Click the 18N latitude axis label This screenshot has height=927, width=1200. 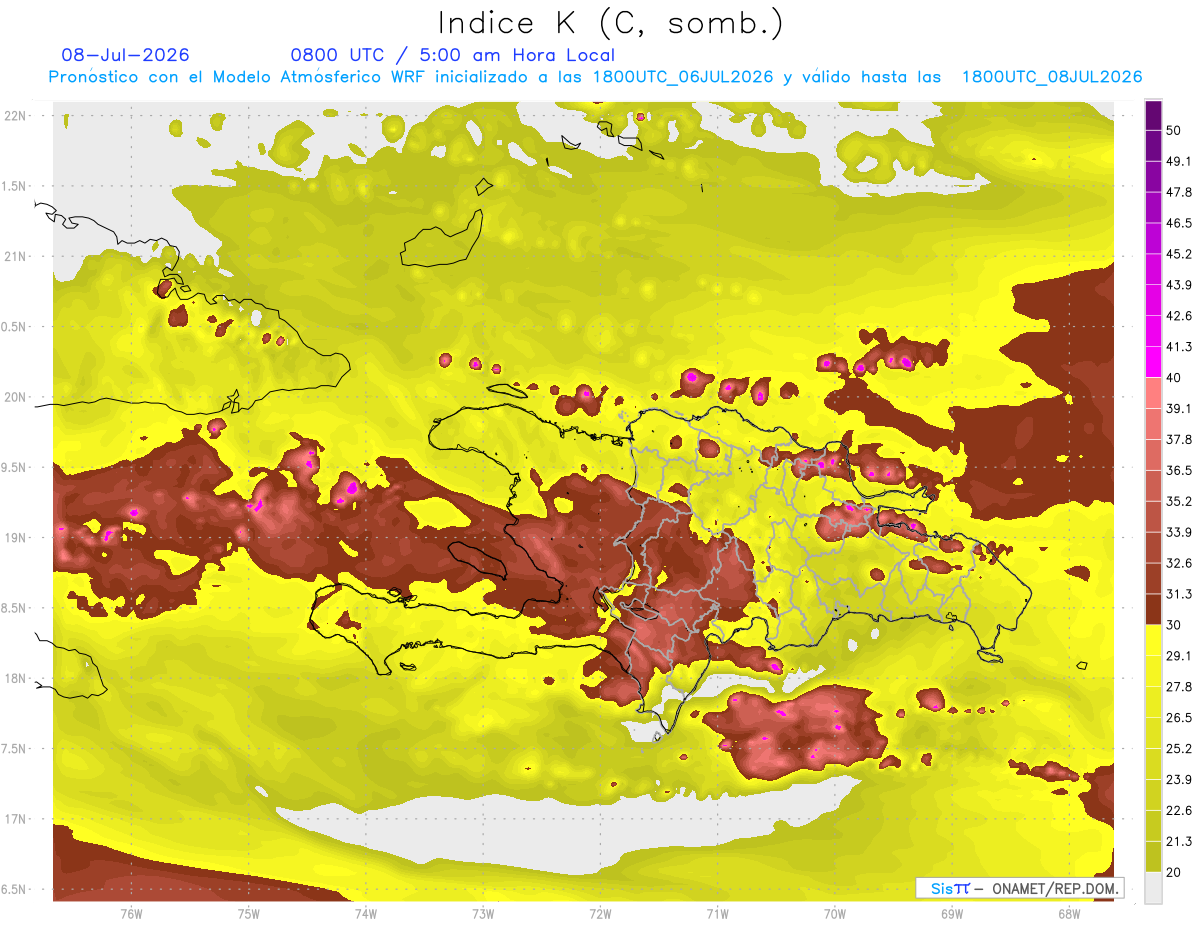point(17,679)
